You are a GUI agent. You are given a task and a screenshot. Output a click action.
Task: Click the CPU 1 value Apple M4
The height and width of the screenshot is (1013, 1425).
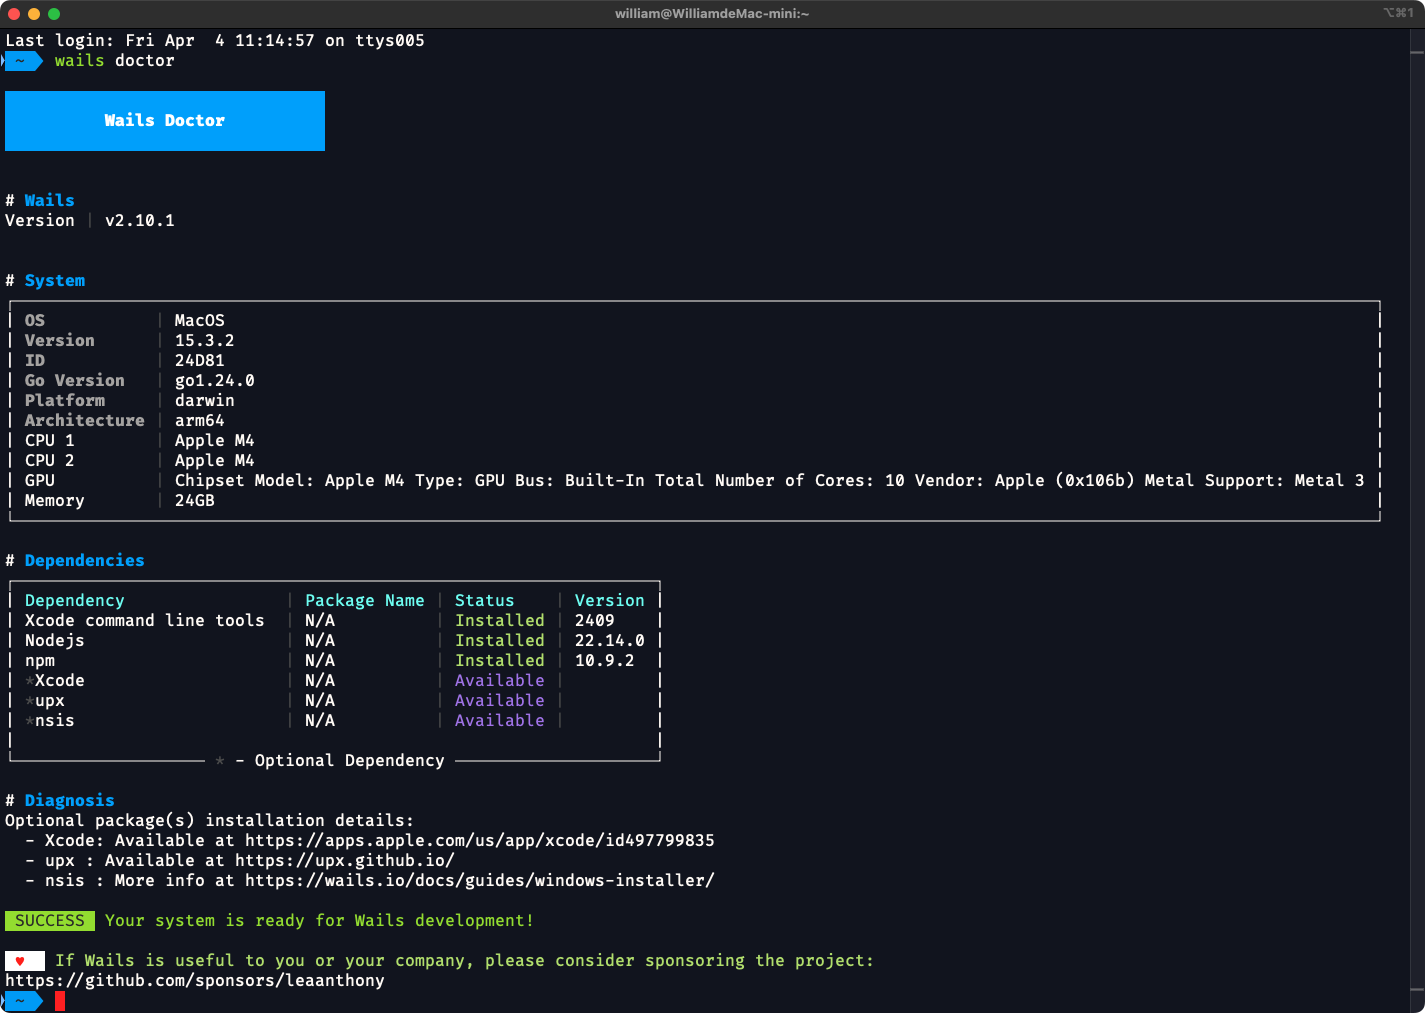pyautogui.click(x=215, y=441)
